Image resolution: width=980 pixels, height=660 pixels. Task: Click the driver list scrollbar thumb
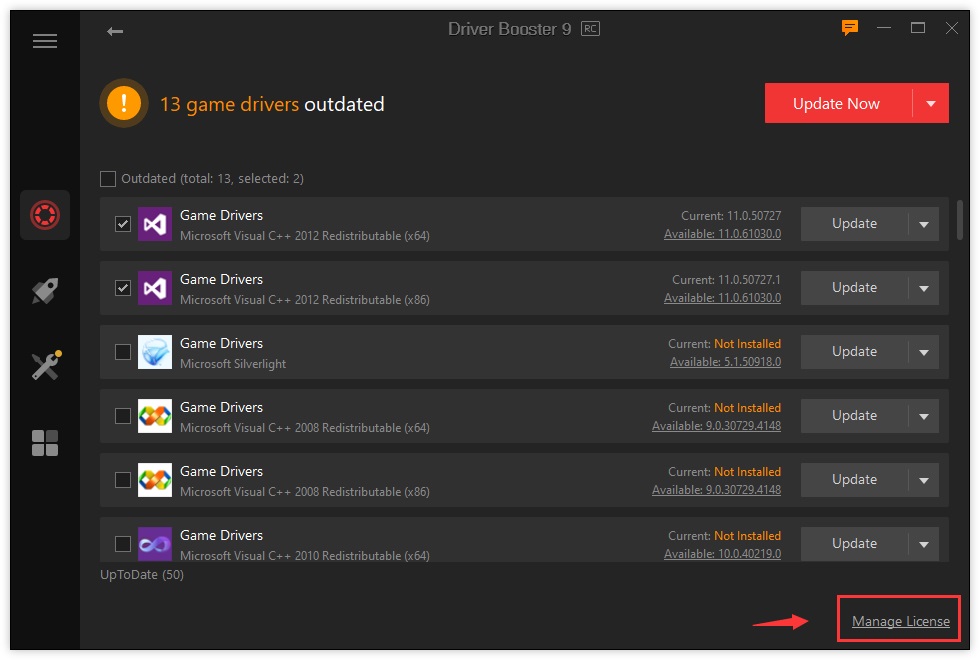click(960, 219)
